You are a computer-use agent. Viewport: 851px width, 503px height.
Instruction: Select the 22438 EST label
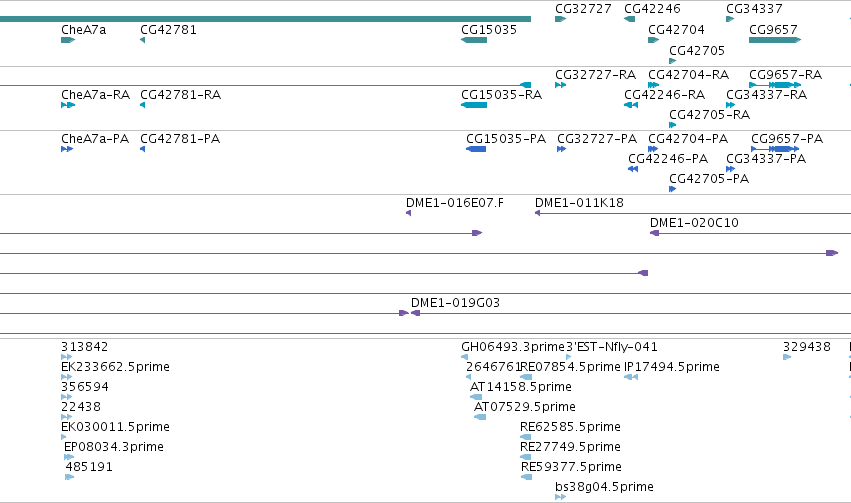pos(81,407)
